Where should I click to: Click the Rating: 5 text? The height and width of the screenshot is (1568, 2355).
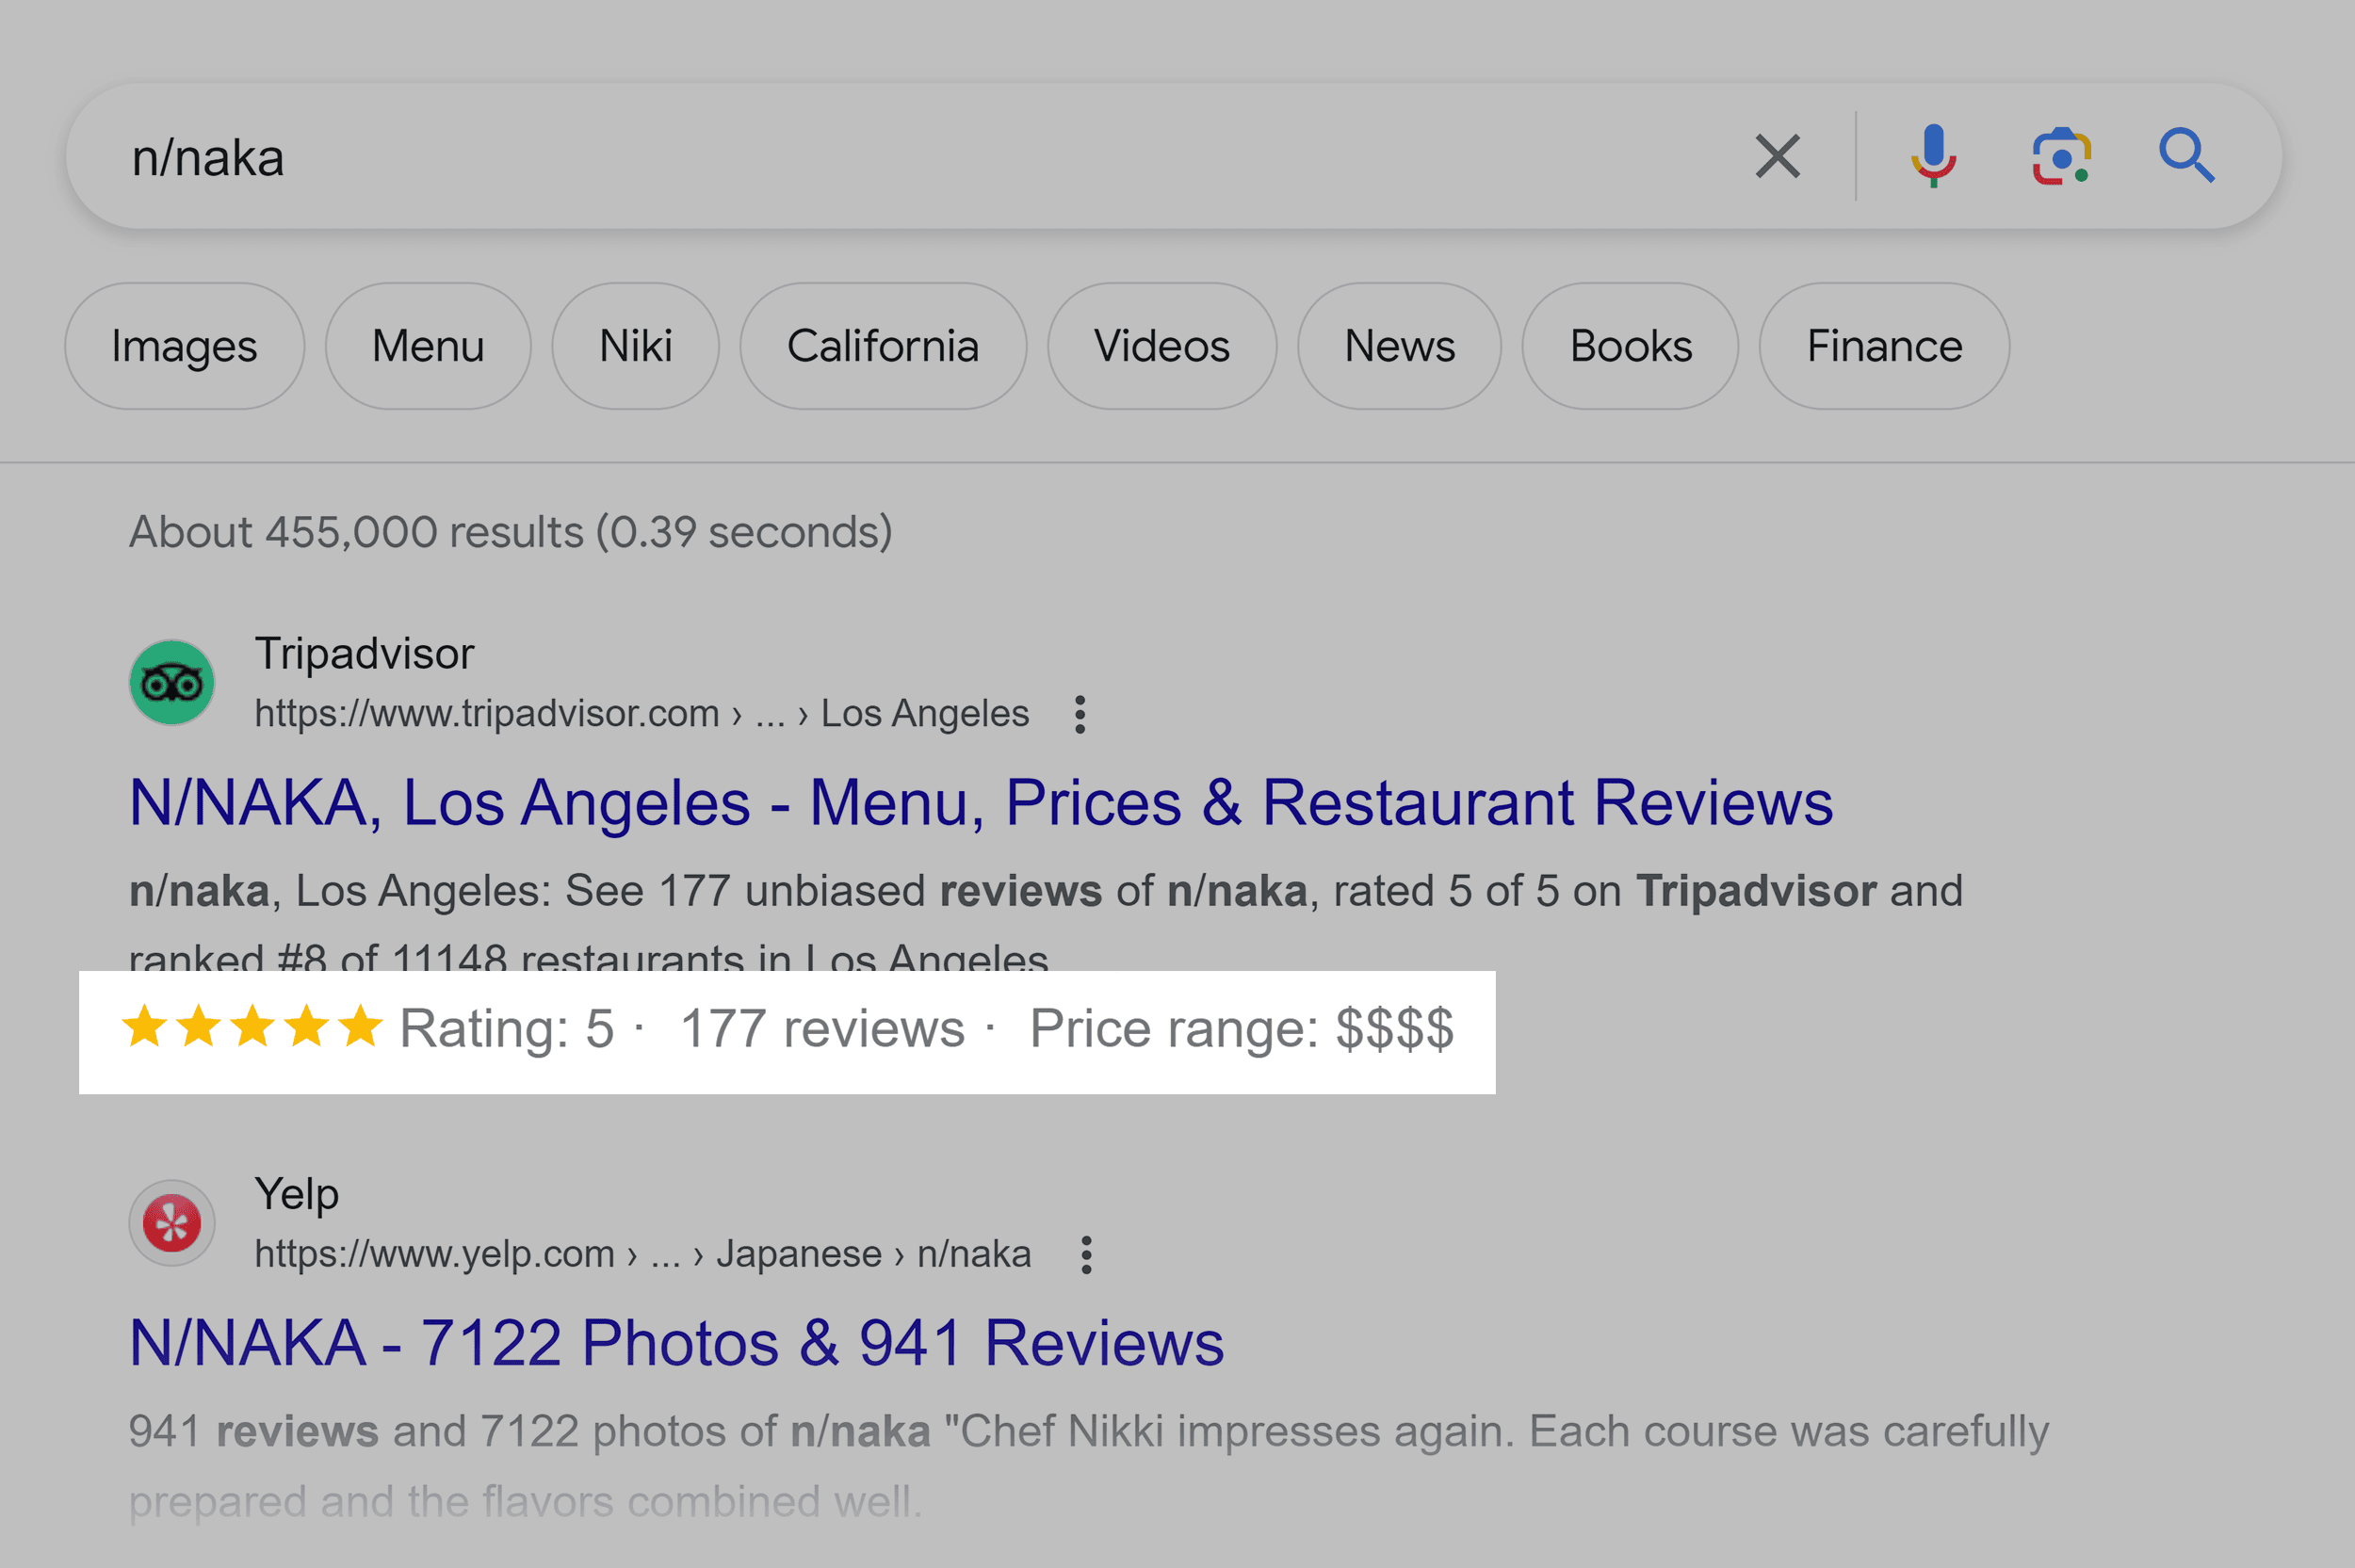coord(506,1029)
